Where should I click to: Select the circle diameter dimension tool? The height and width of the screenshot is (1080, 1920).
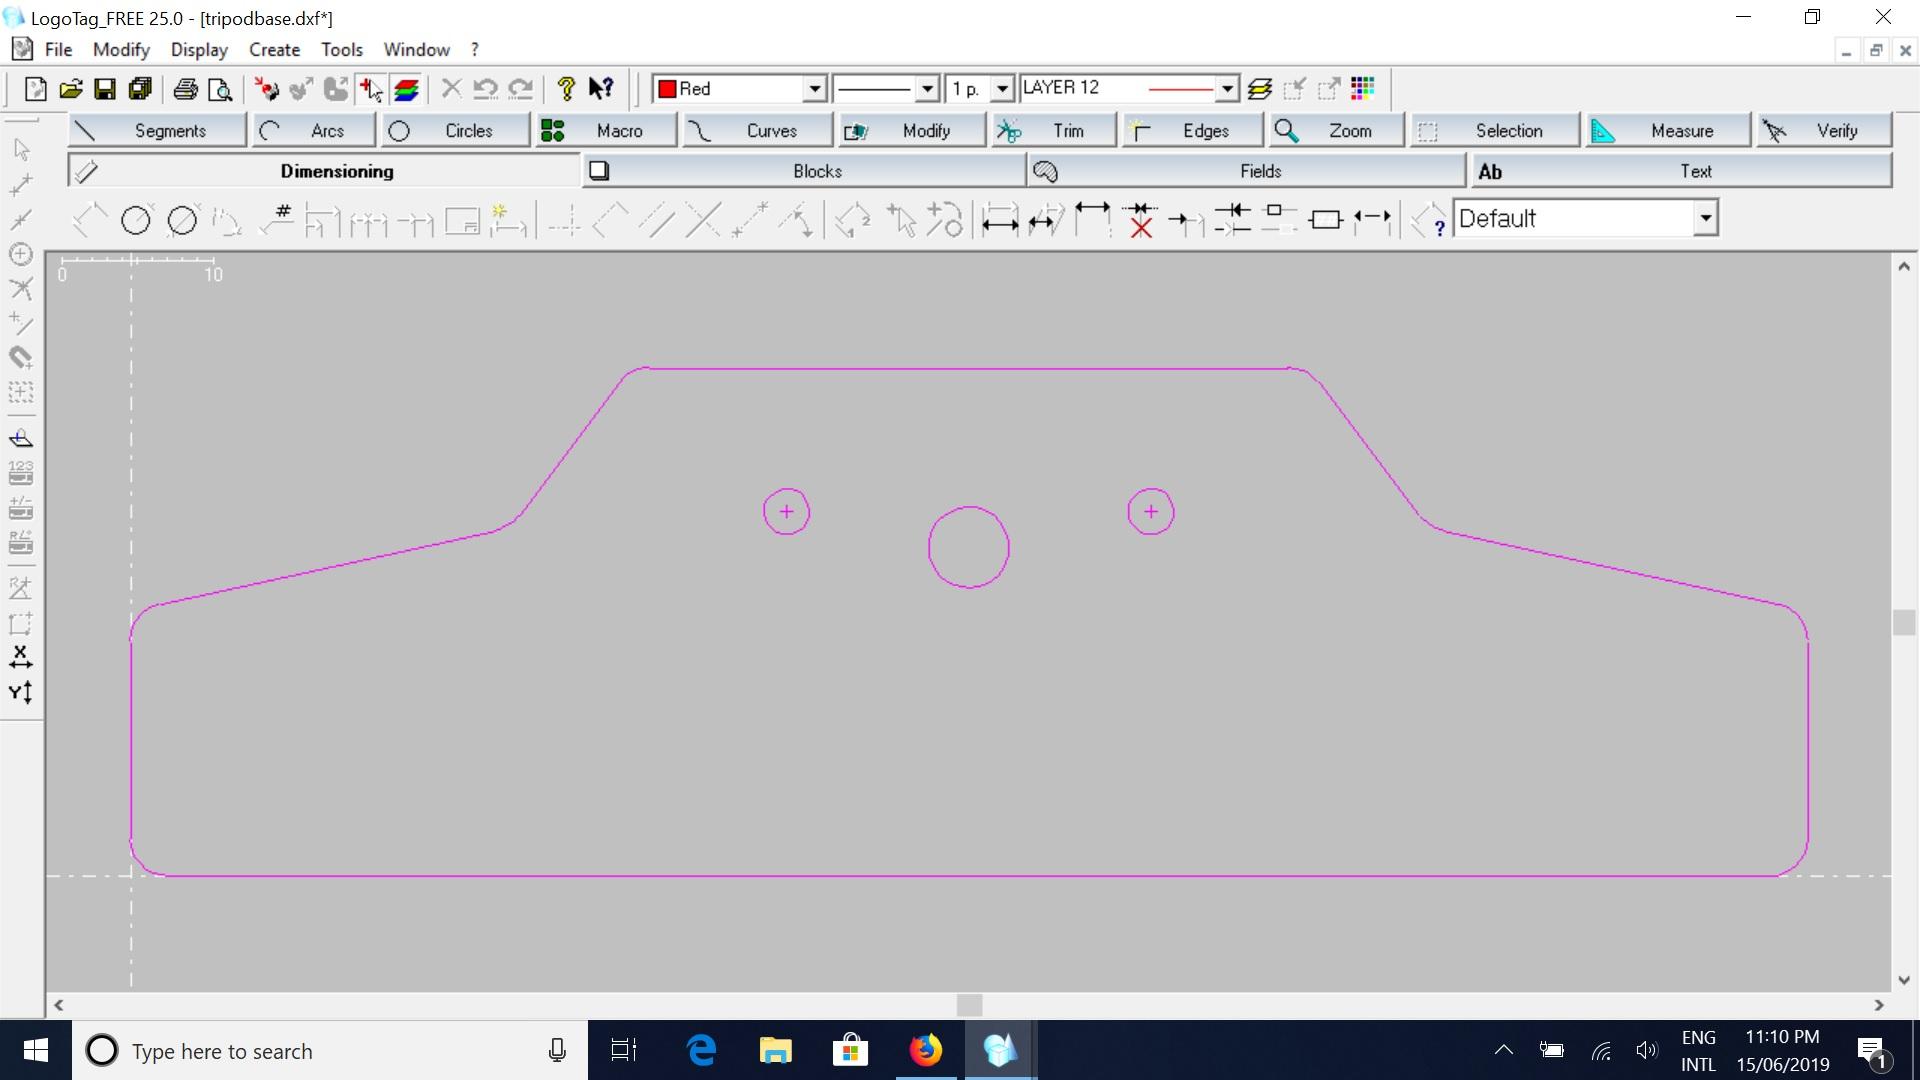click(182, 220)
